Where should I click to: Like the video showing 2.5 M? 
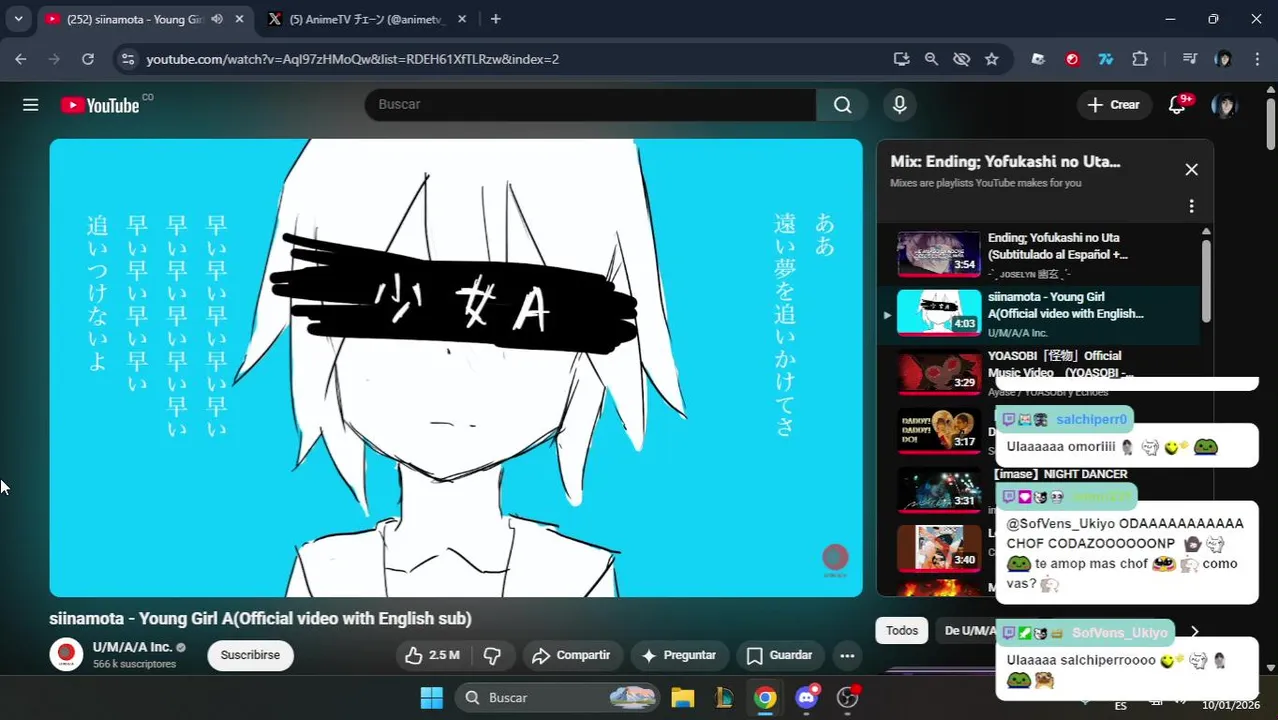click(432, 655)
